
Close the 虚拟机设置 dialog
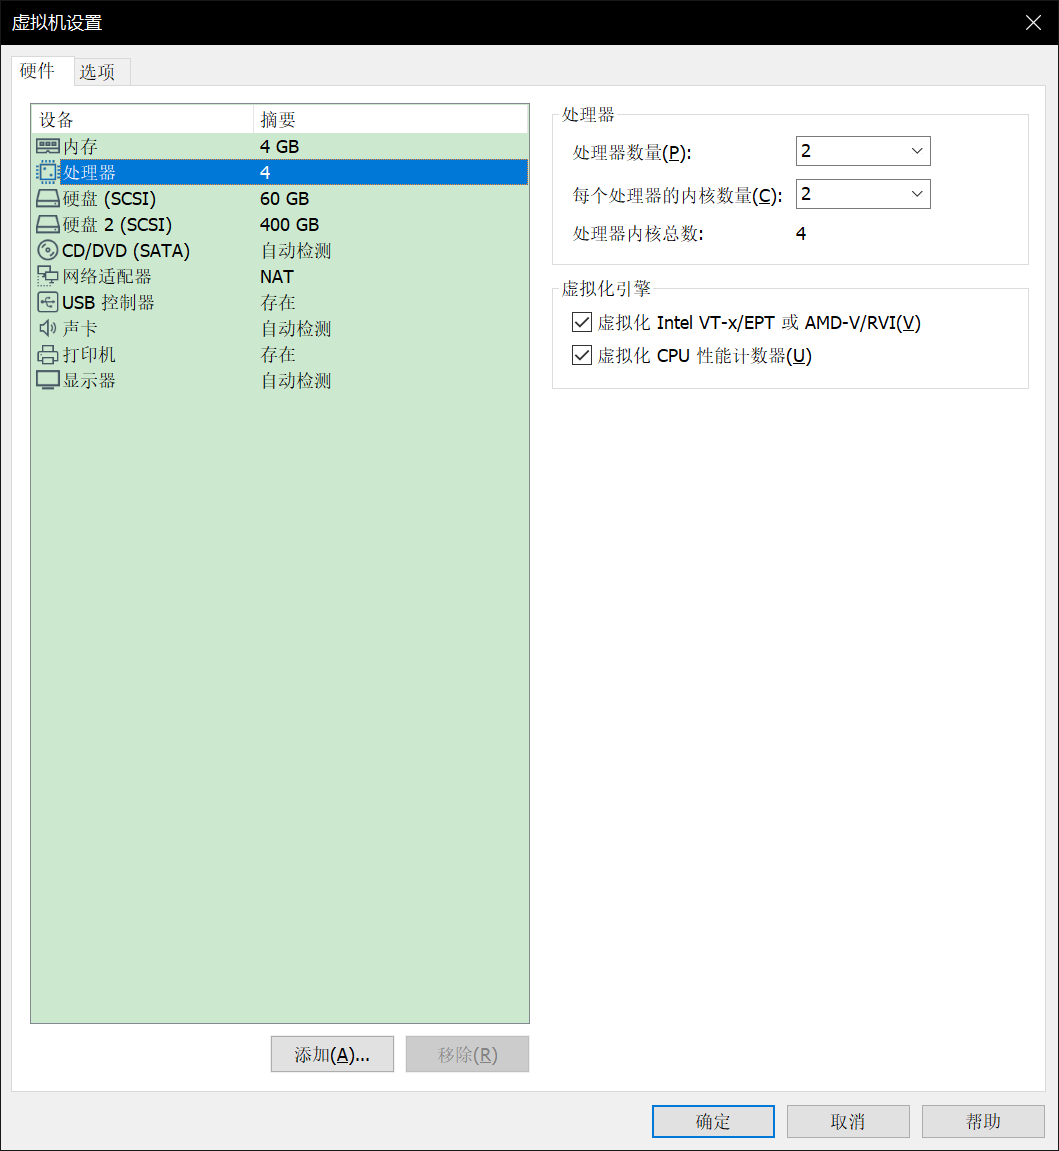(x=1033, y=23)
